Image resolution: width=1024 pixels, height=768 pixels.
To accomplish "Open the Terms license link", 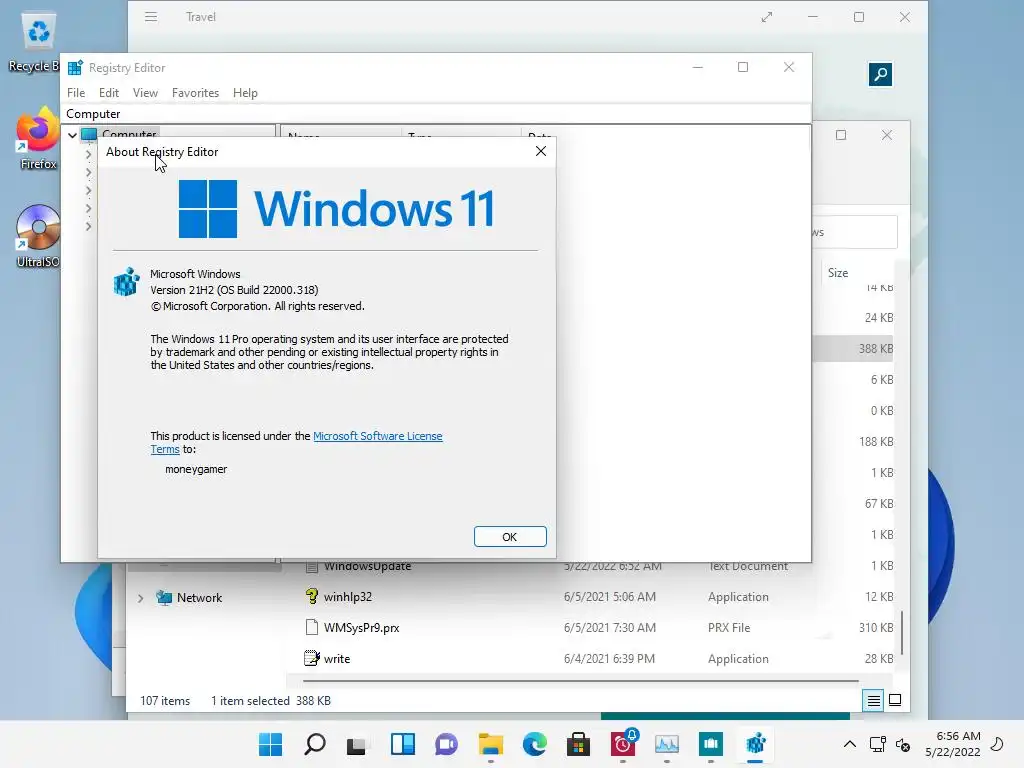I will pyautogui.click(x=165, y=449).
